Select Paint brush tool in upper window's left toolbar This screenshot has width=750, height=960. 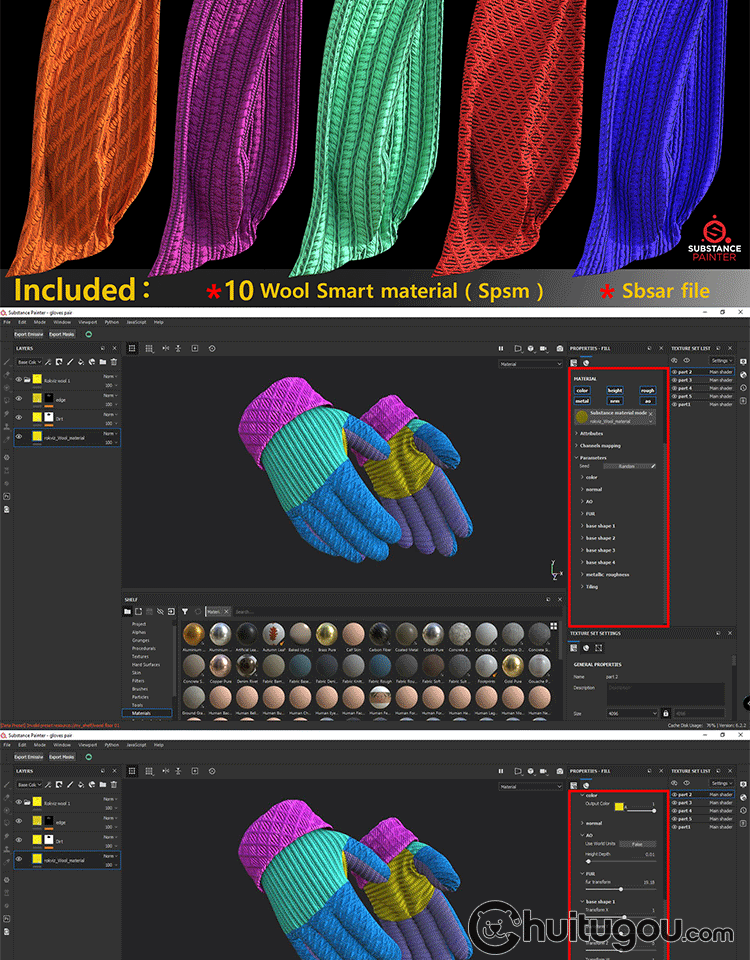pyautogui.click(x=7, y=362)
